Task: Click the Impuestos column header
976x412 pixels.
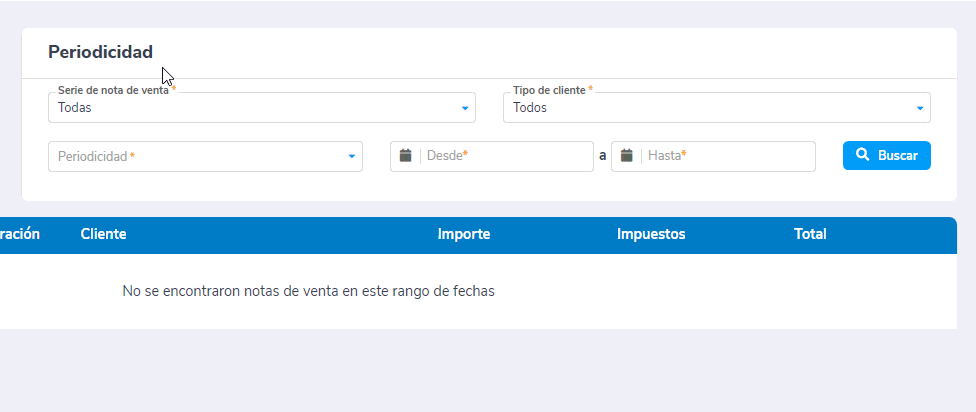Action: [x=651, y=234]
